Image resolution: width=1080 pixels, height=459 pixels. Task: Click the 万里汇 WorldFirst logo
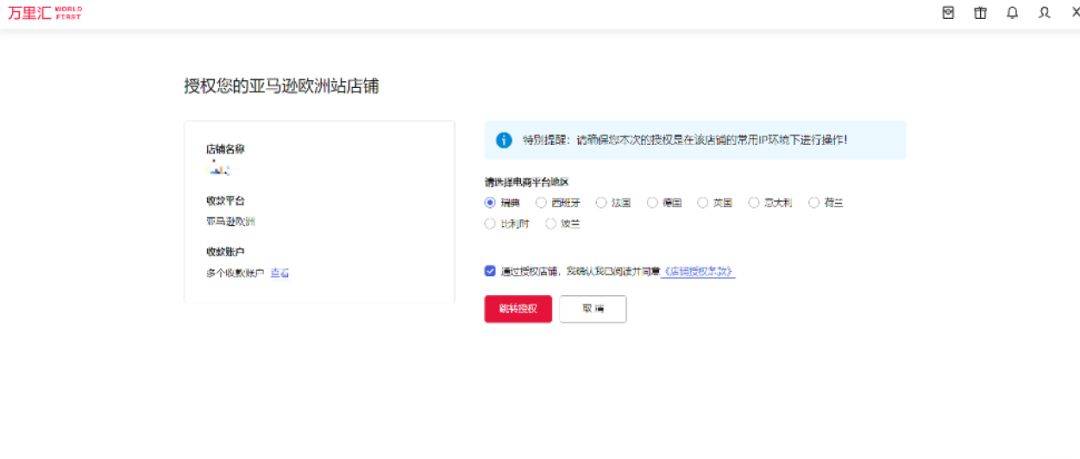pyautogui.click(x=45, y=13)
